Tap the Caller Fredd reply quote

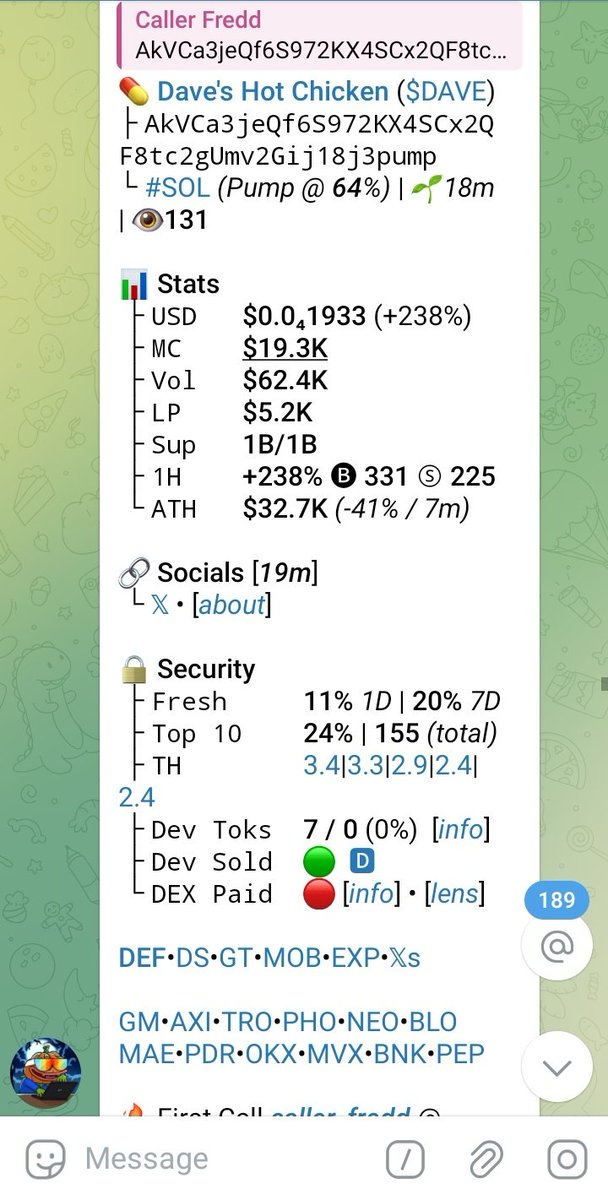[x=320, y=34]
